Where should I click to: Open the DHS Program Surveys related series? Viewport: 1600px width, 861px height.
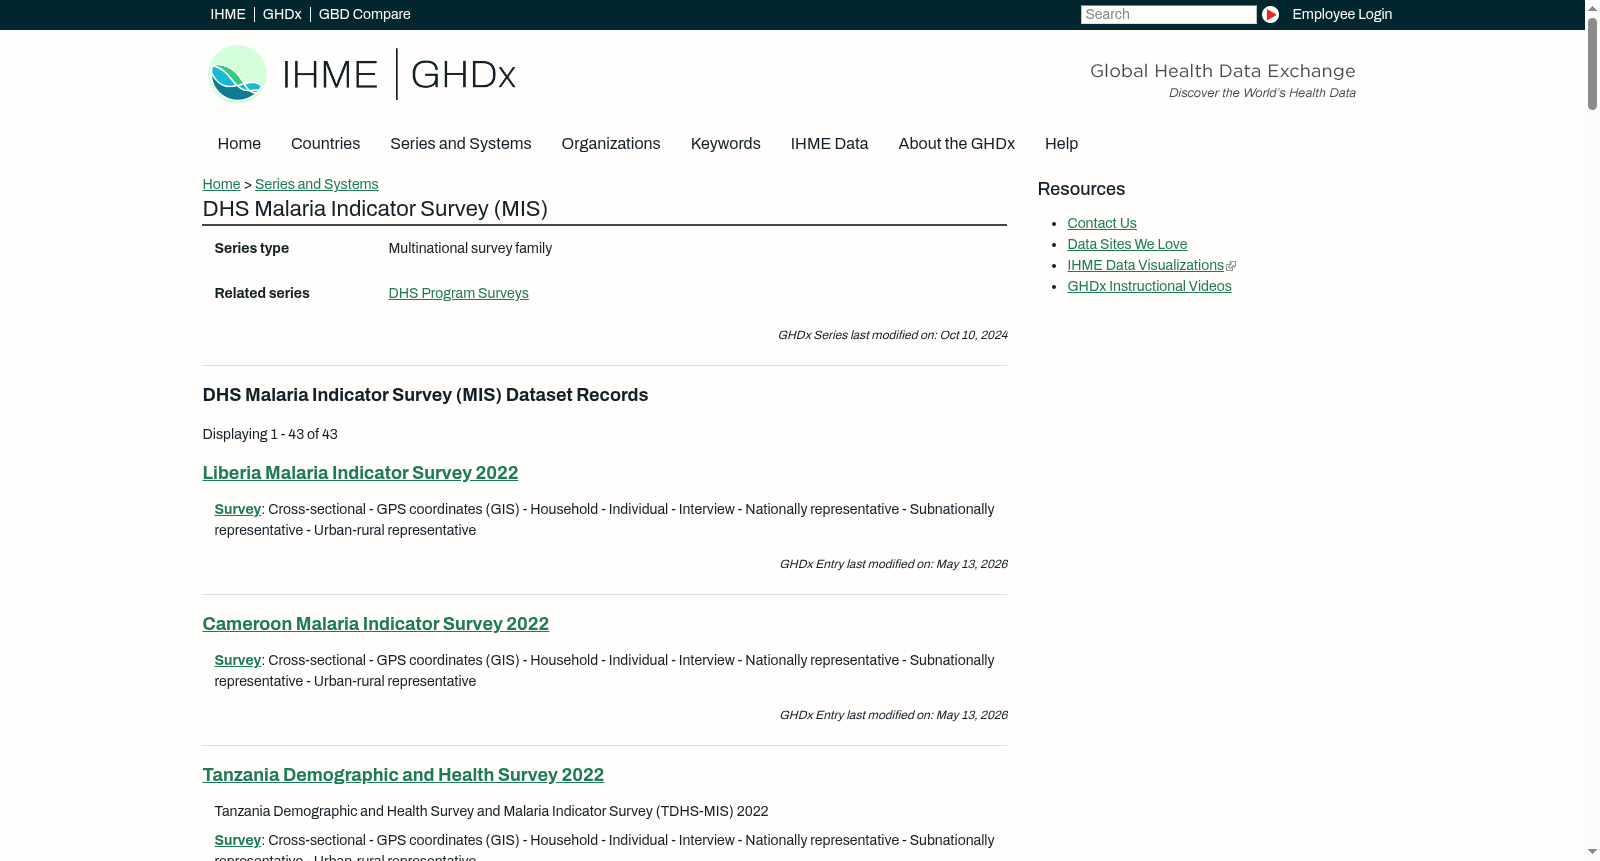point(458,293)
